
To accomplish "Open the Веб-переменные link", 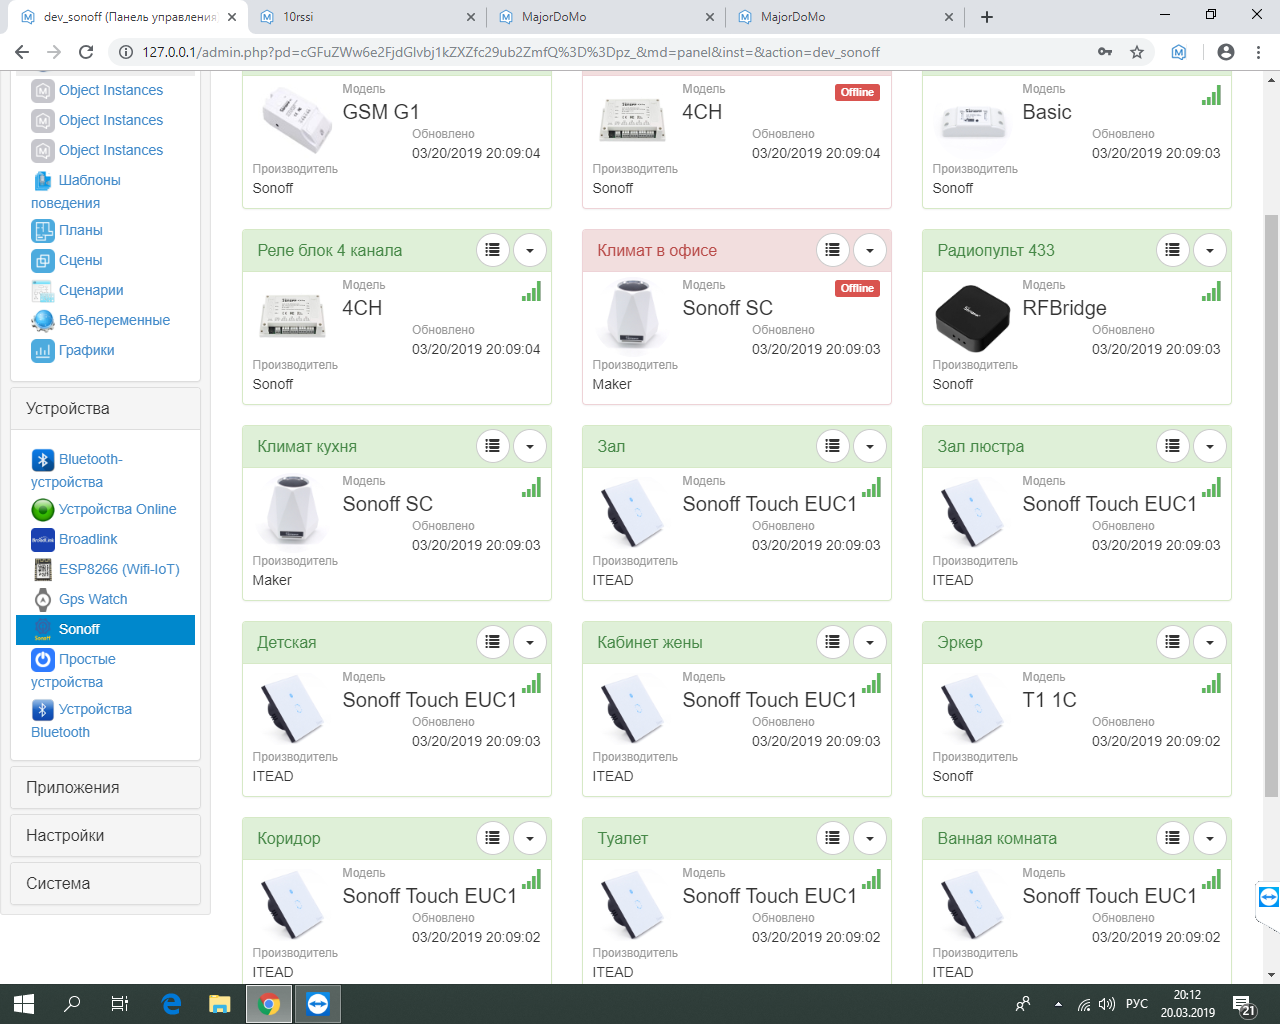I will 114,320.
